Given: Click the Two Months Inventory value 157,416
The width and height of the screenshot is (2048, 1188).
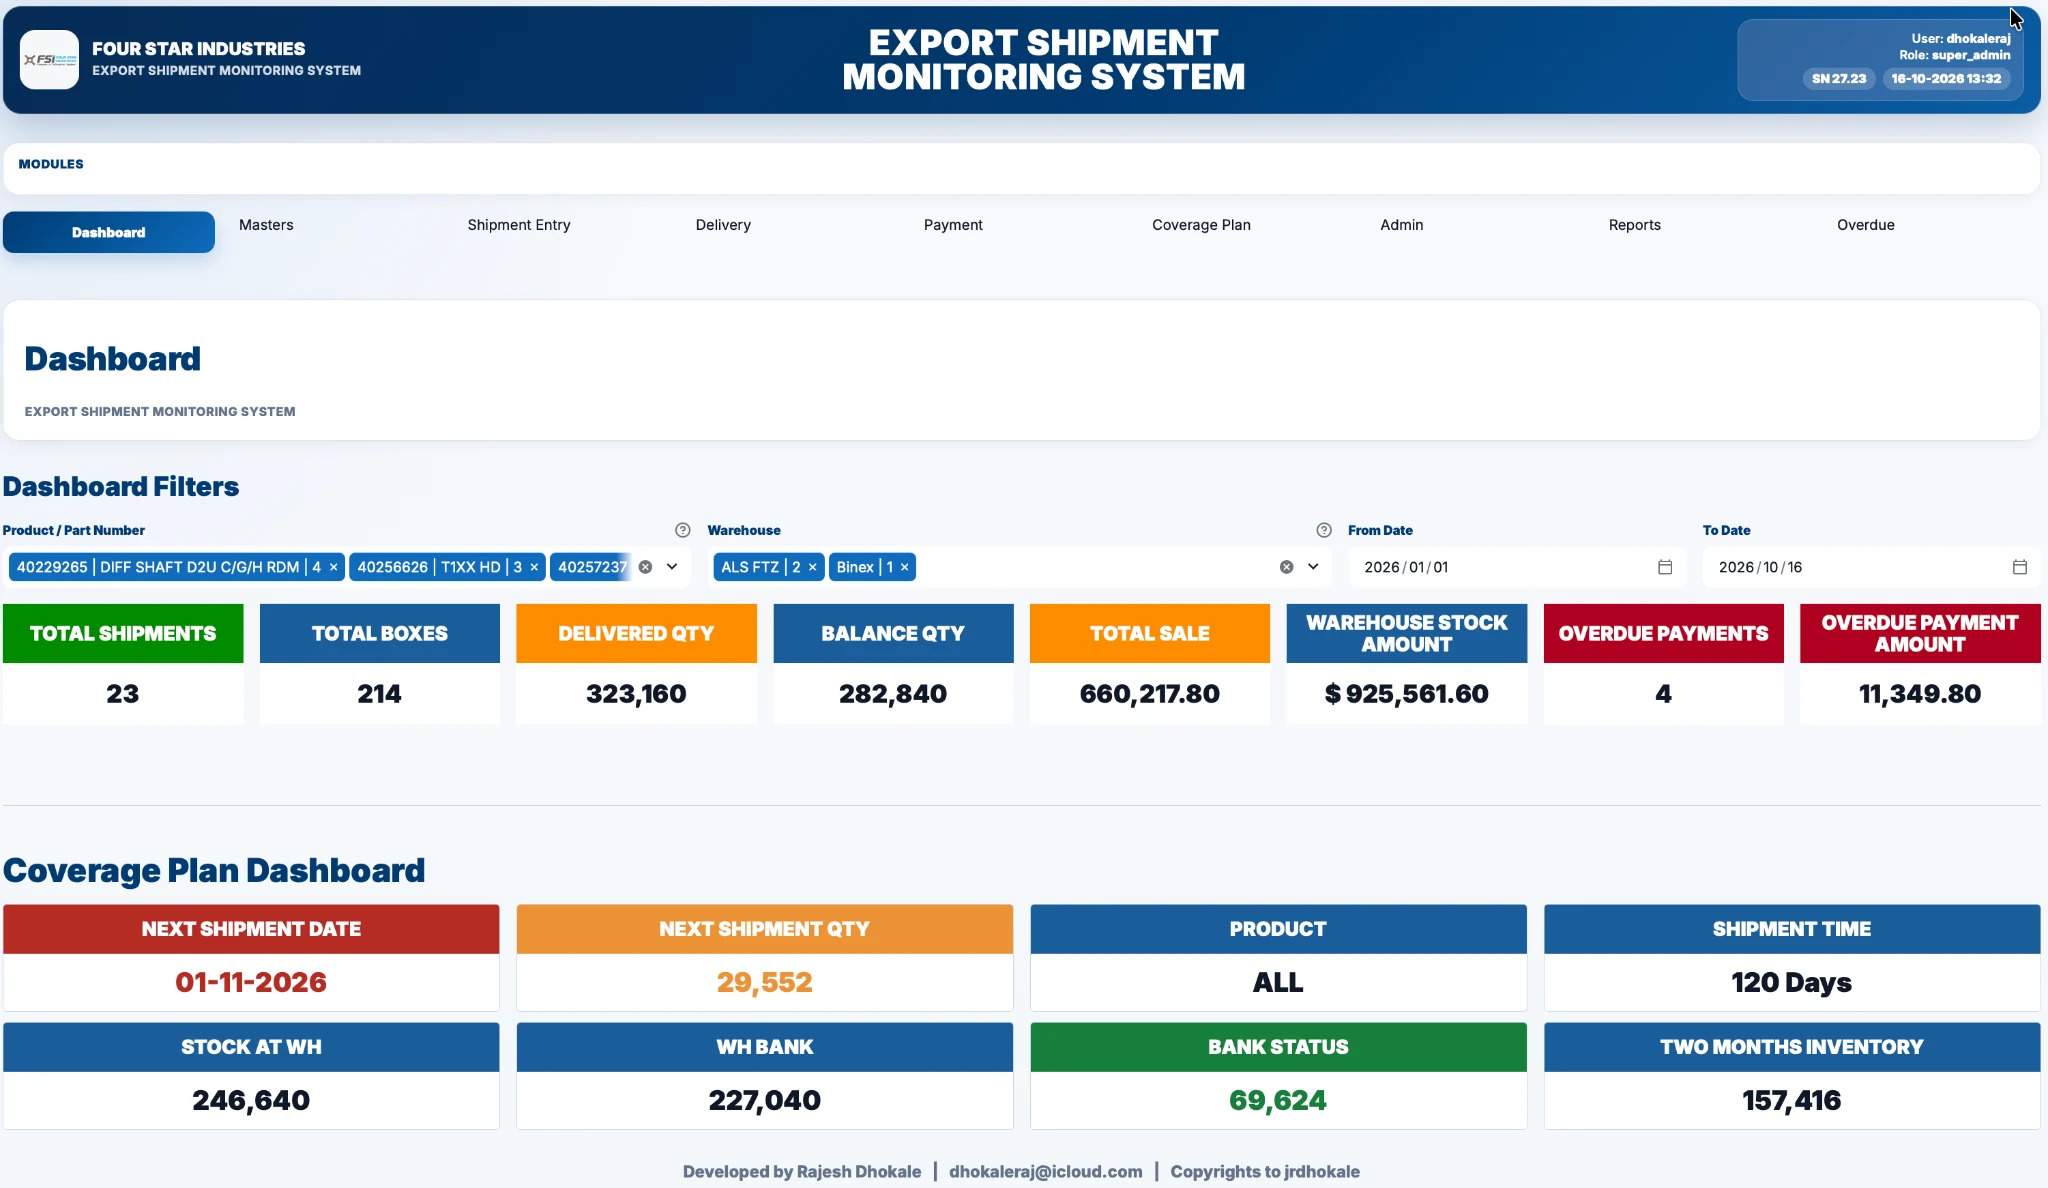Looking at the screenshot, I should tap(1792, 1100).
